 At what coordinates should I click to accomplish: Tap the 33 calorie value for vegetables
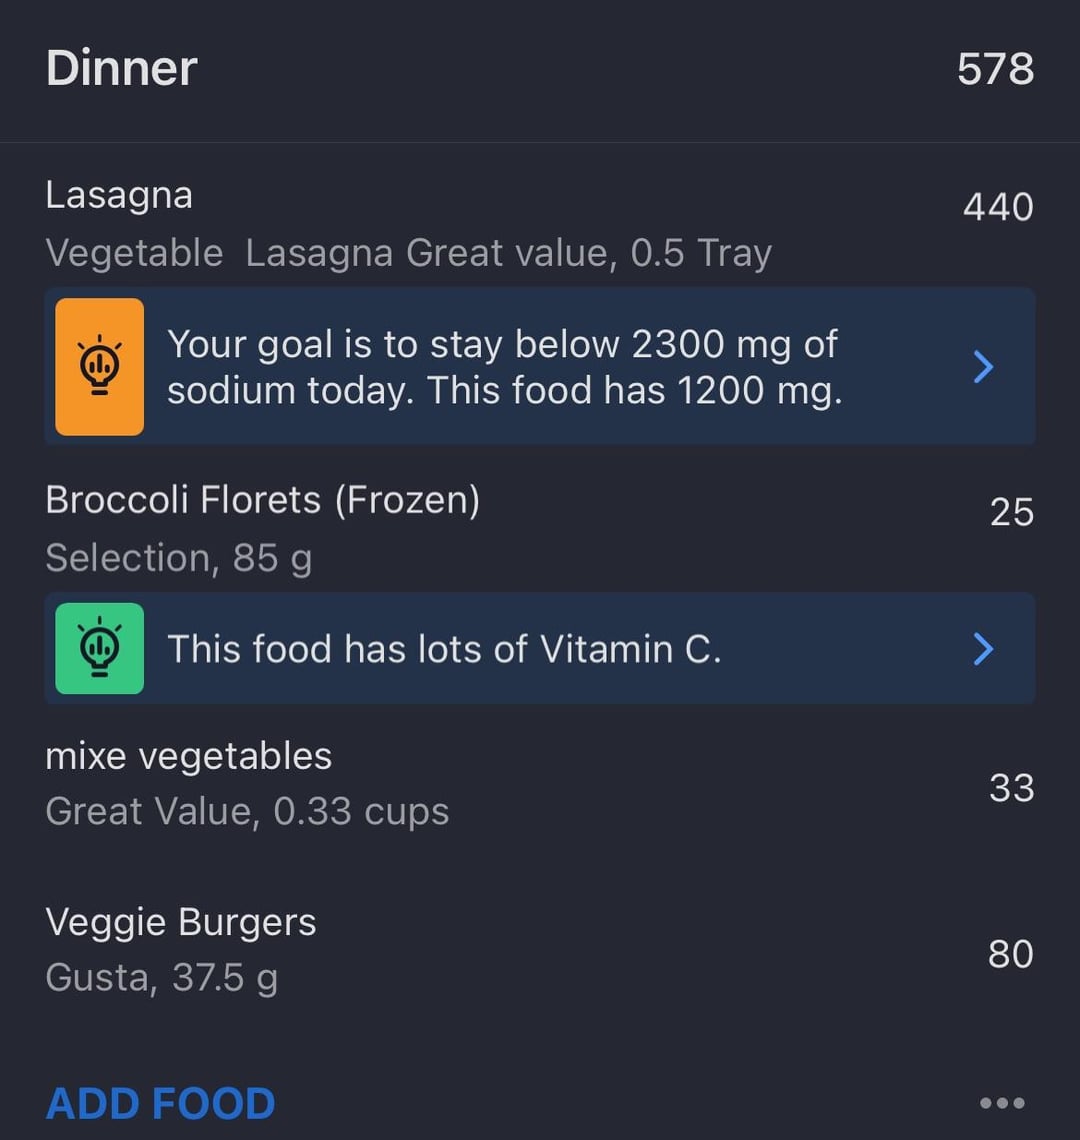(1010, 788)
